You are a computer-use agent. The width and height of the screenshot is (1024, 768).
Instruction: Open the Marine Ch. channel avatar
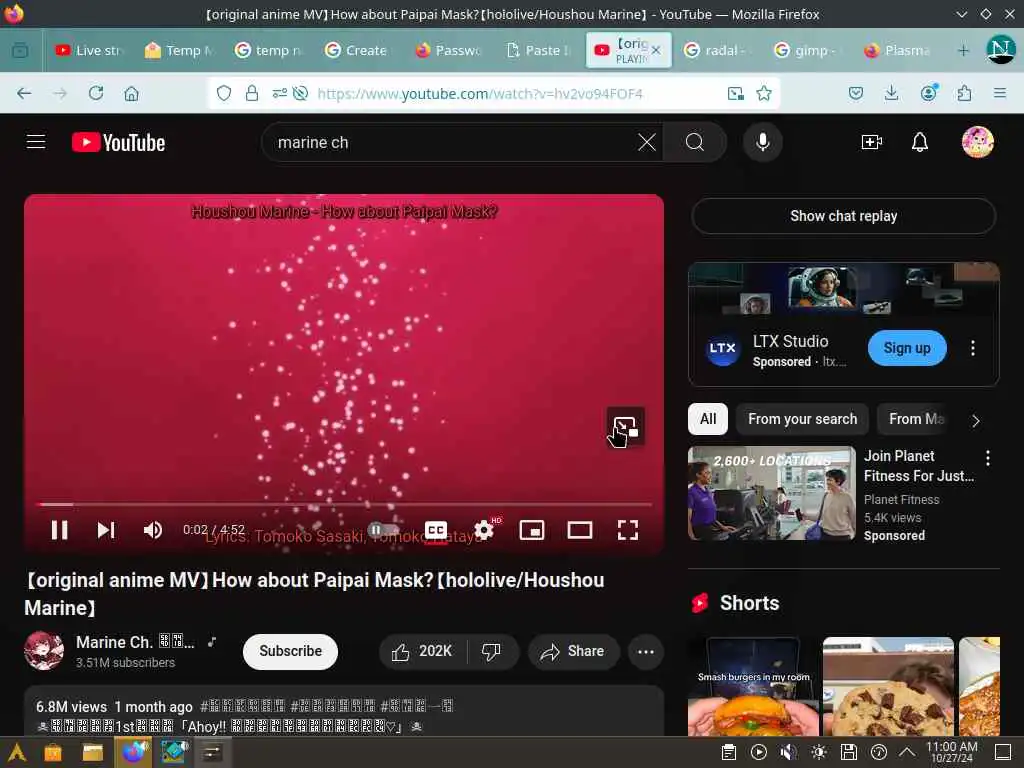point(44,651)
